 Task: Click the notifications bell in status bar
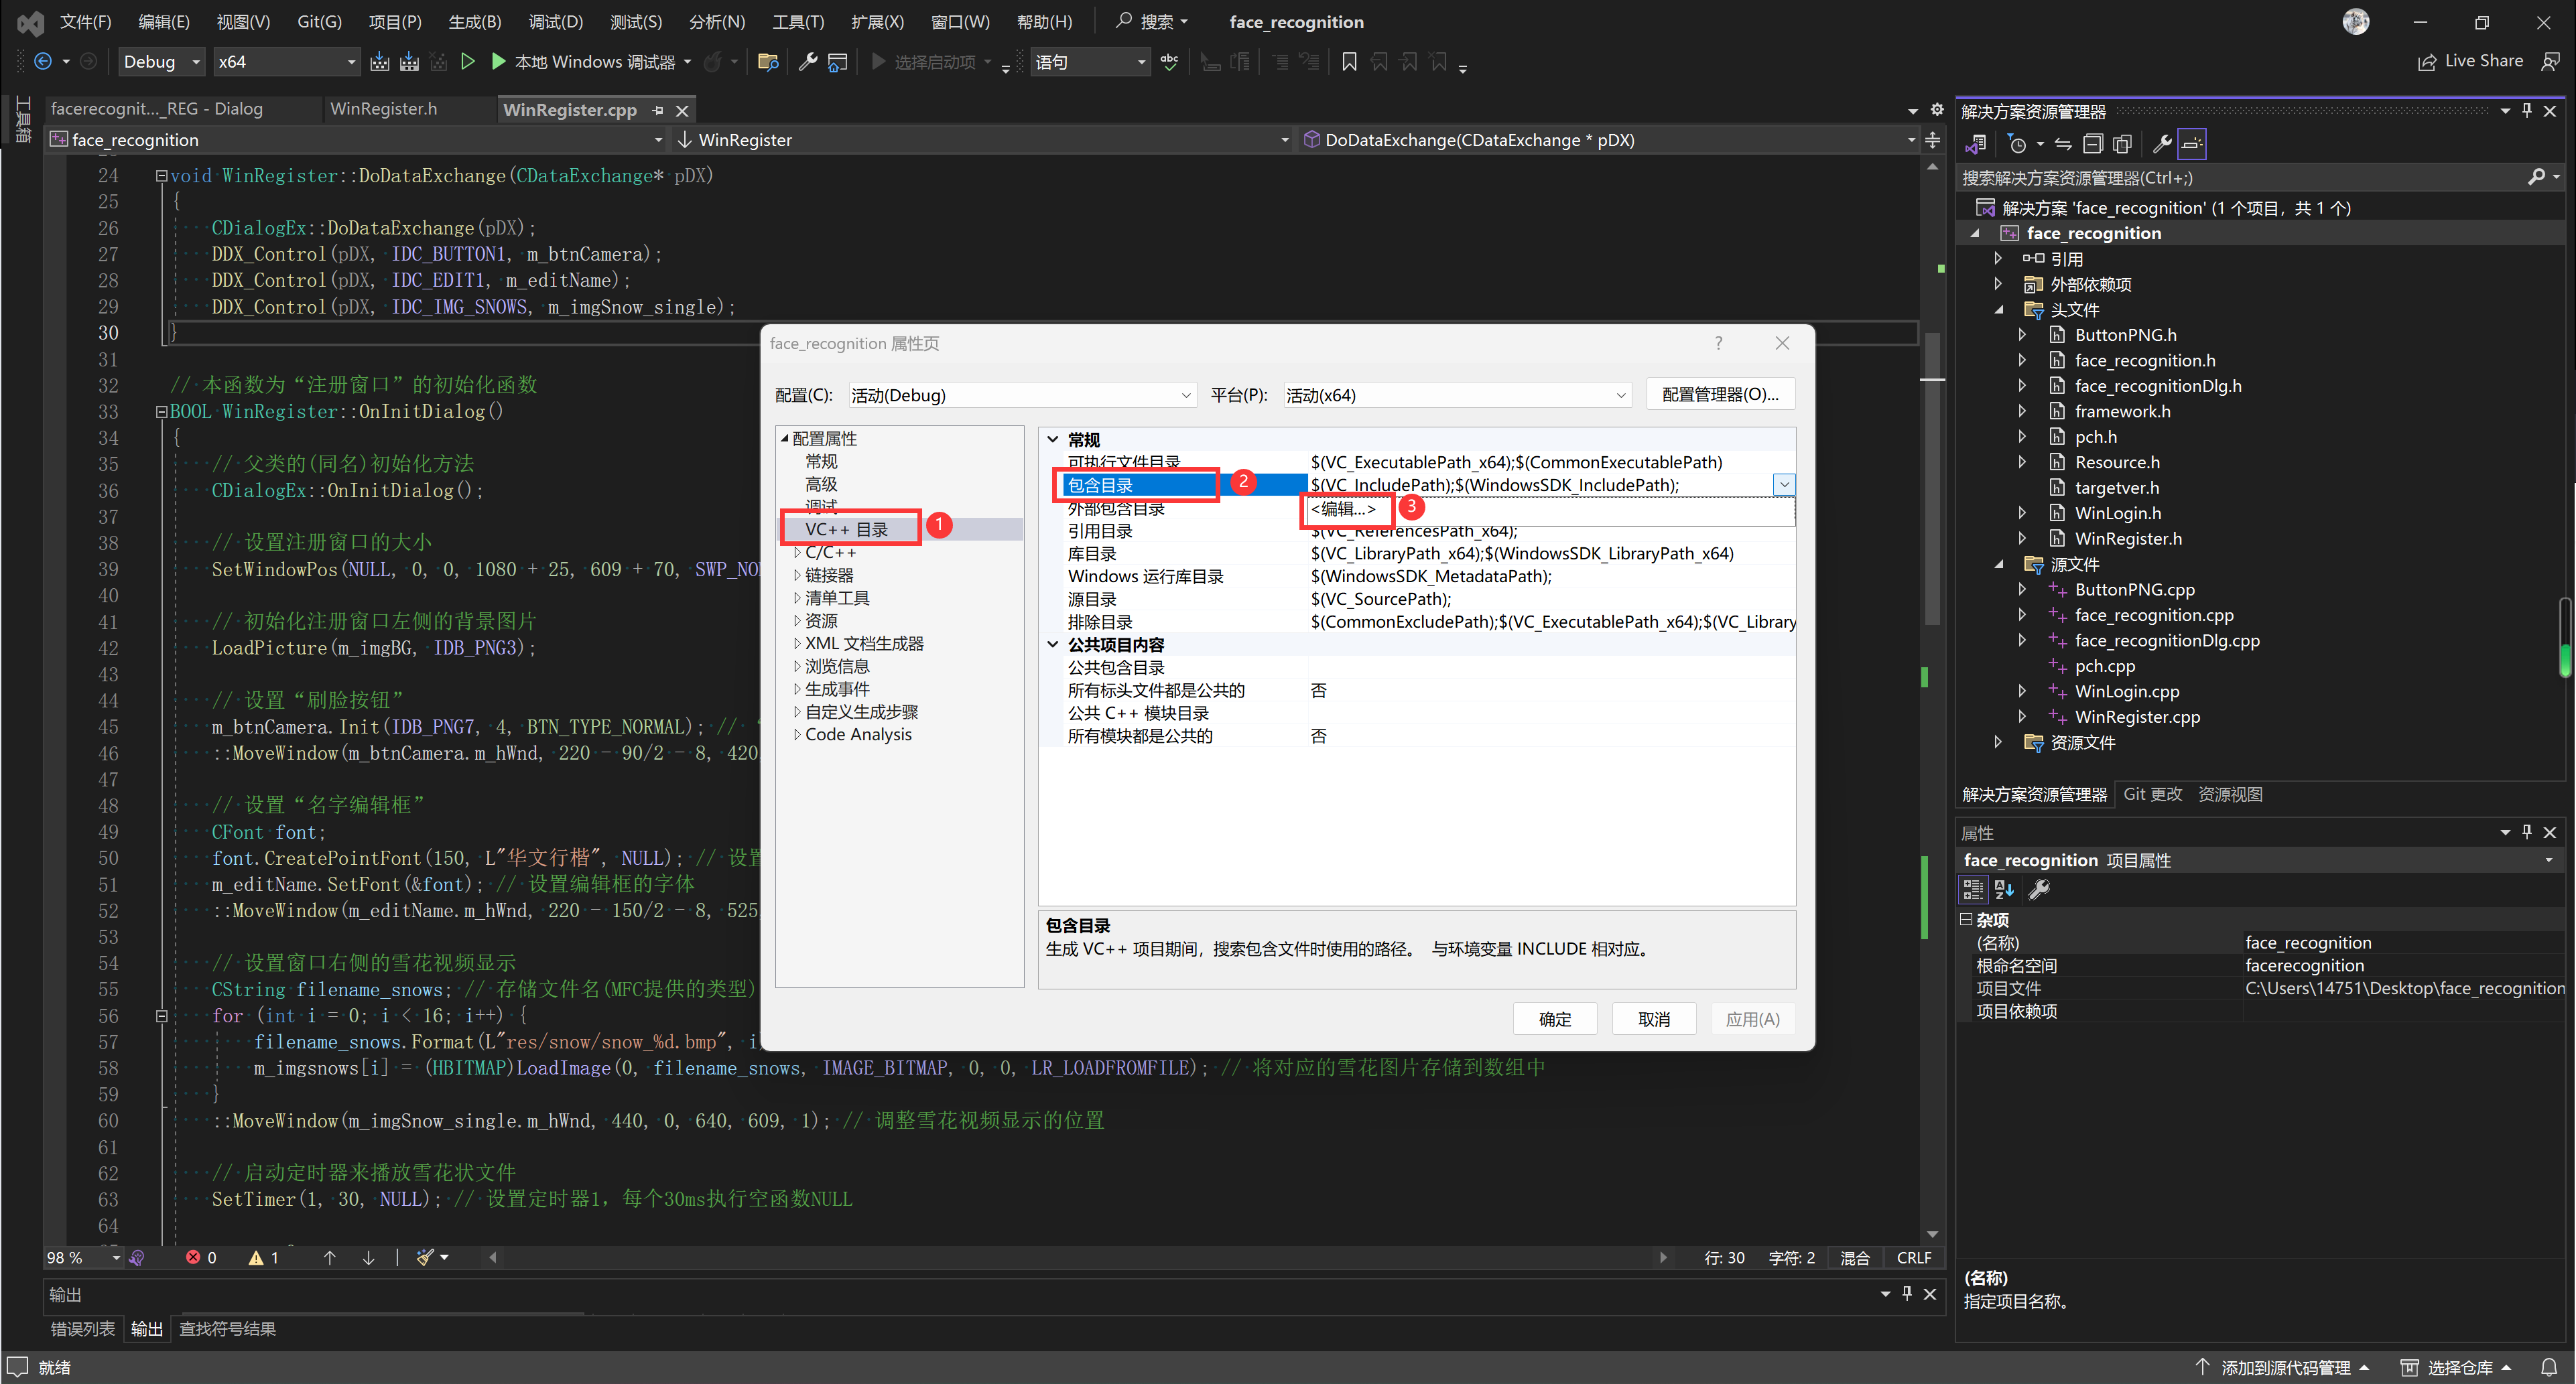2549,1366
